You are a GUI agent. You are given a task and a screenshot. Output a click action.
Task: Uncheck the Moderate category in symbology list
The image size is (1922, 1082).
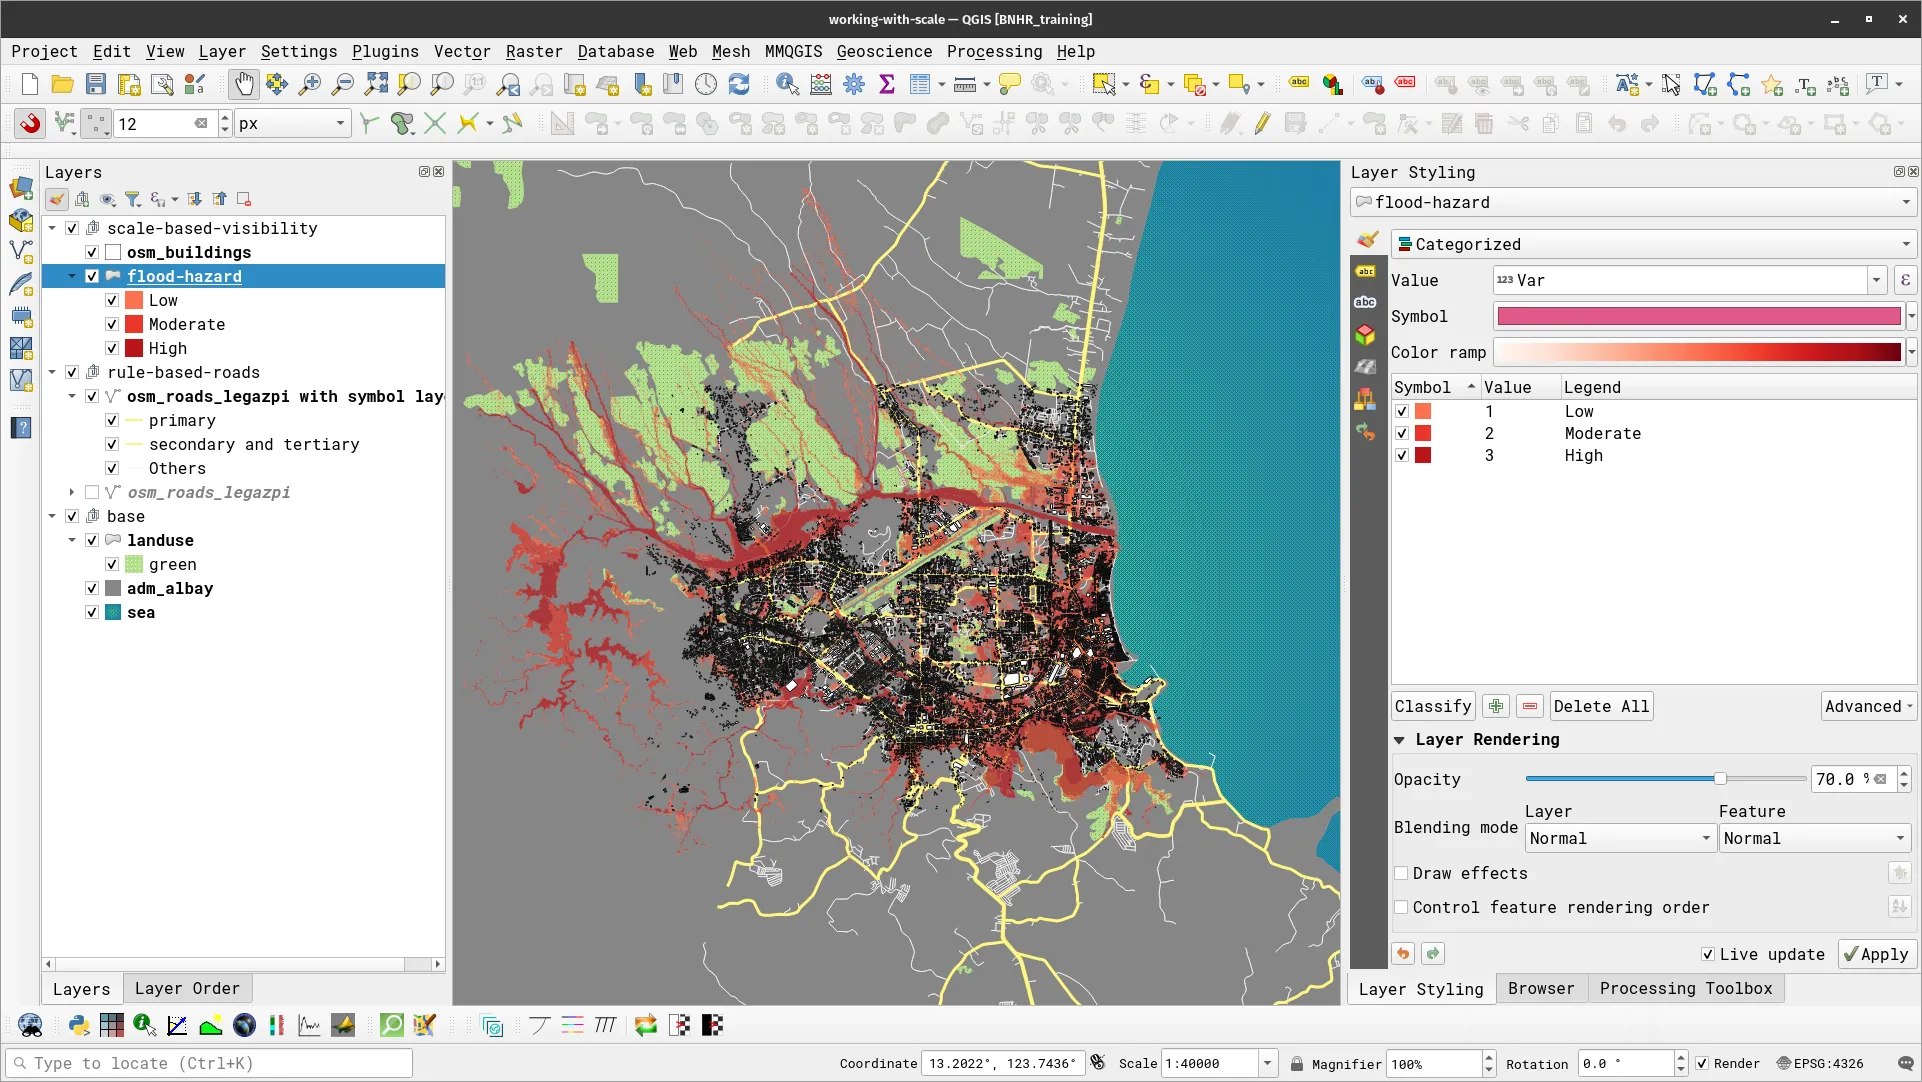pos(1403,433)
